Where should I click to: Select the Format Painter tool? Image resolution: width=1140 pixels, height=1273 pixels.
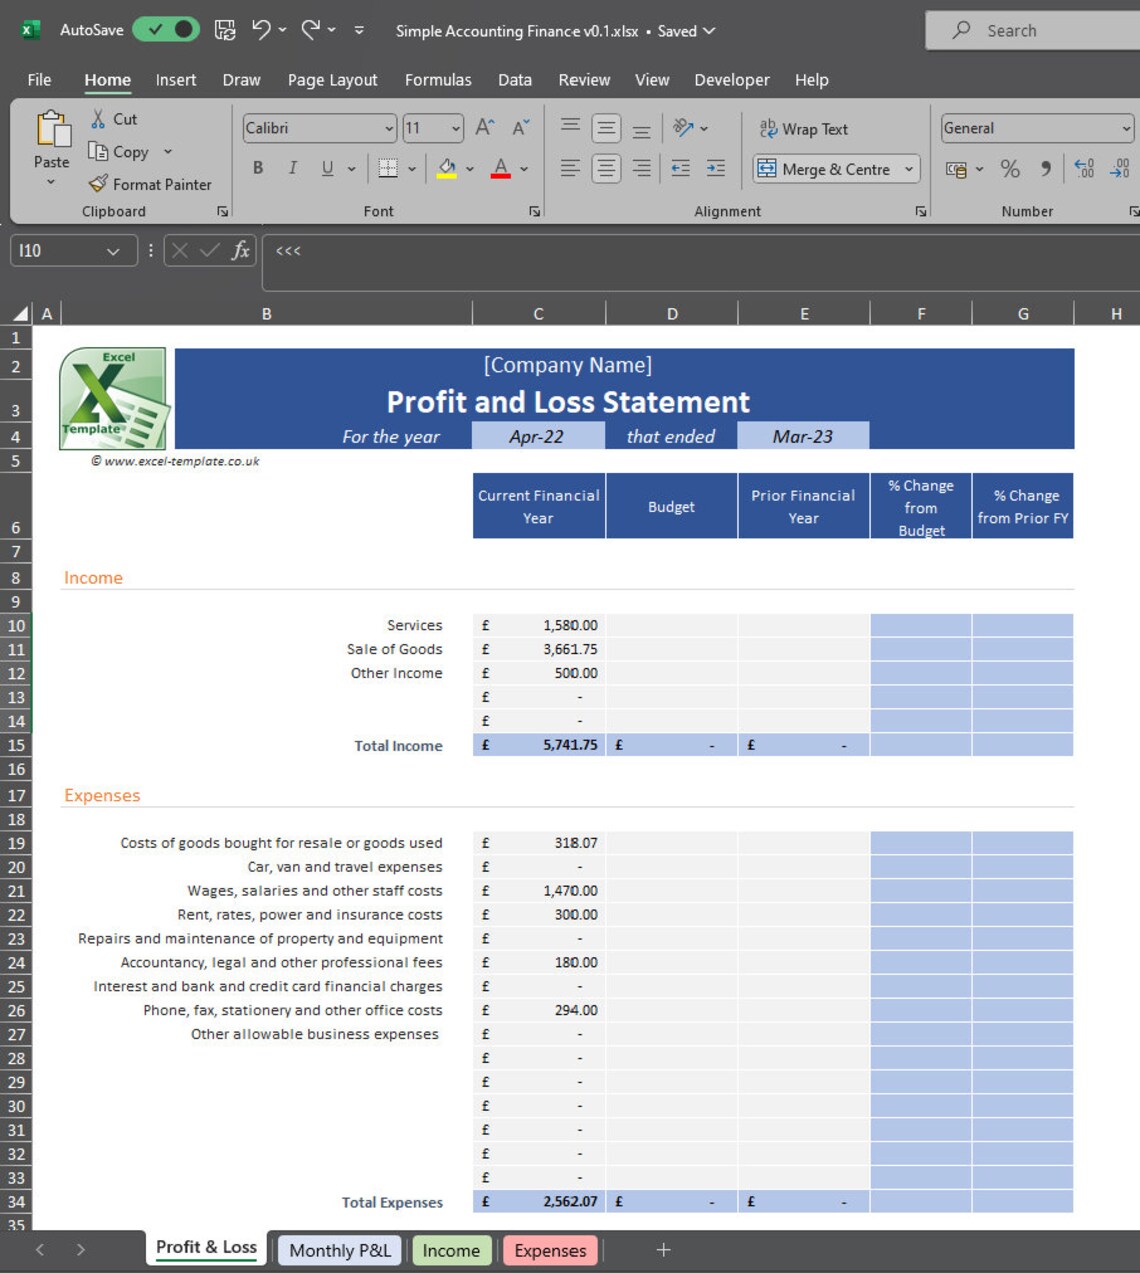(151, 184)
